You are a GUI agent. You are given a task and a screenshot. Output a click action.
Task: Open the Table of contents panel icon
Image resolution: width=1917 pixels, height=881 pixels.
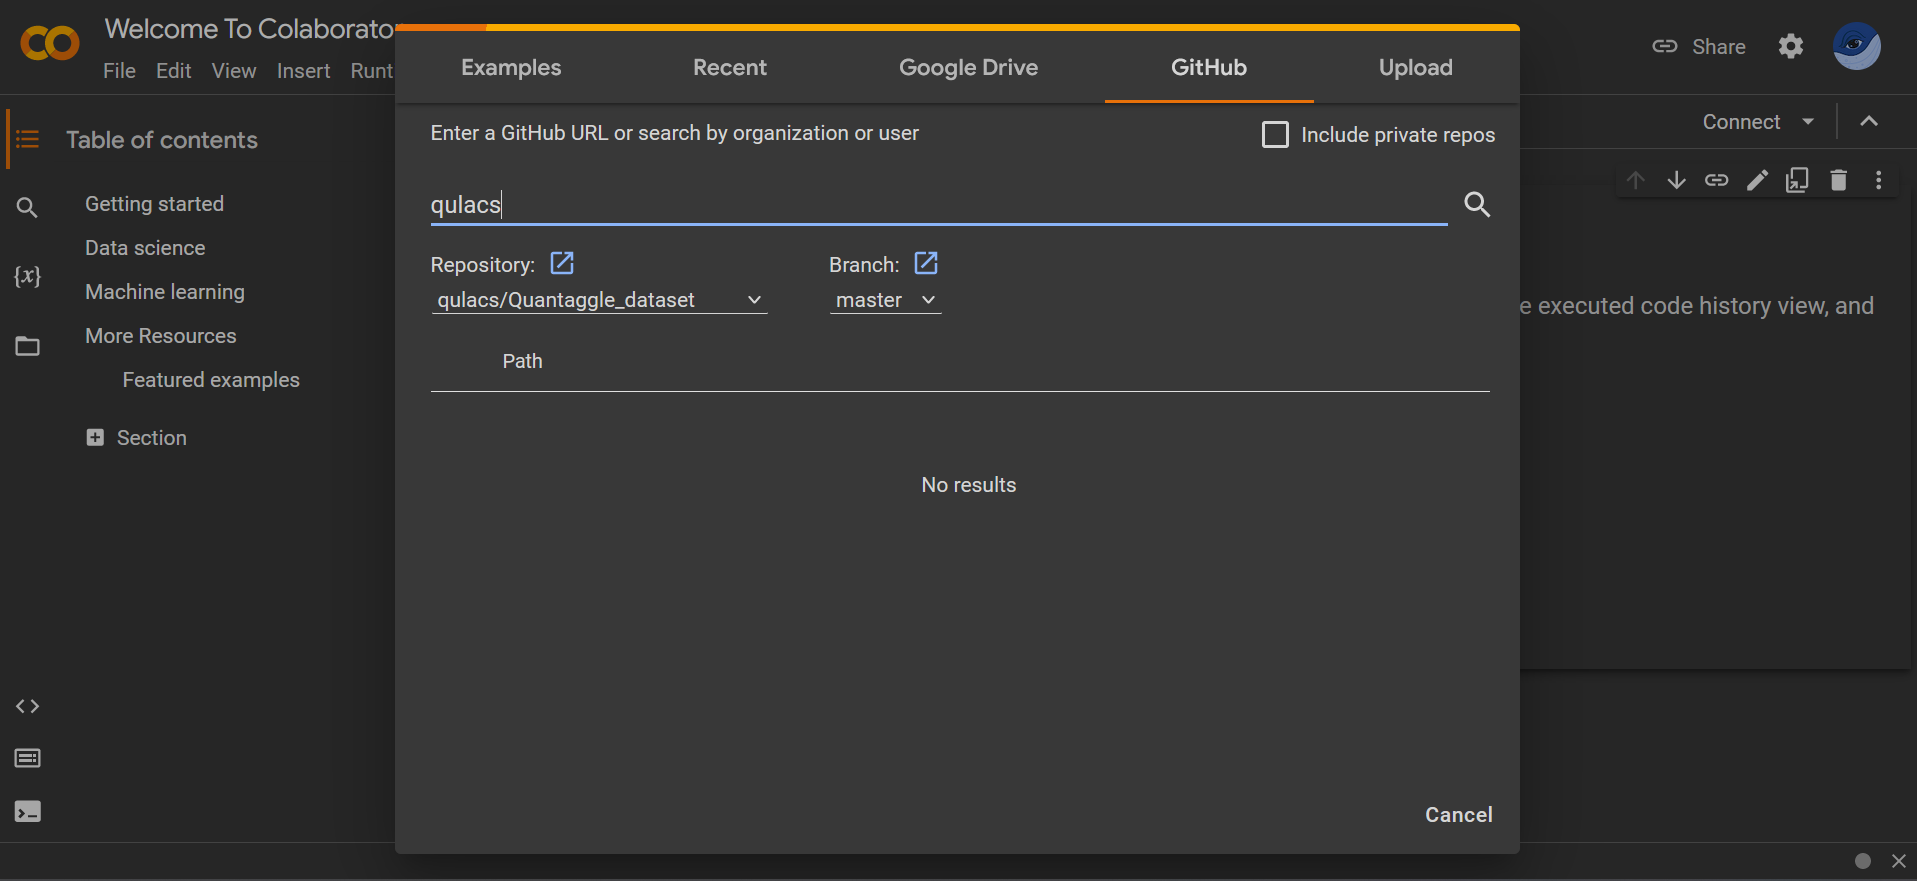click(x=27, y=139)
